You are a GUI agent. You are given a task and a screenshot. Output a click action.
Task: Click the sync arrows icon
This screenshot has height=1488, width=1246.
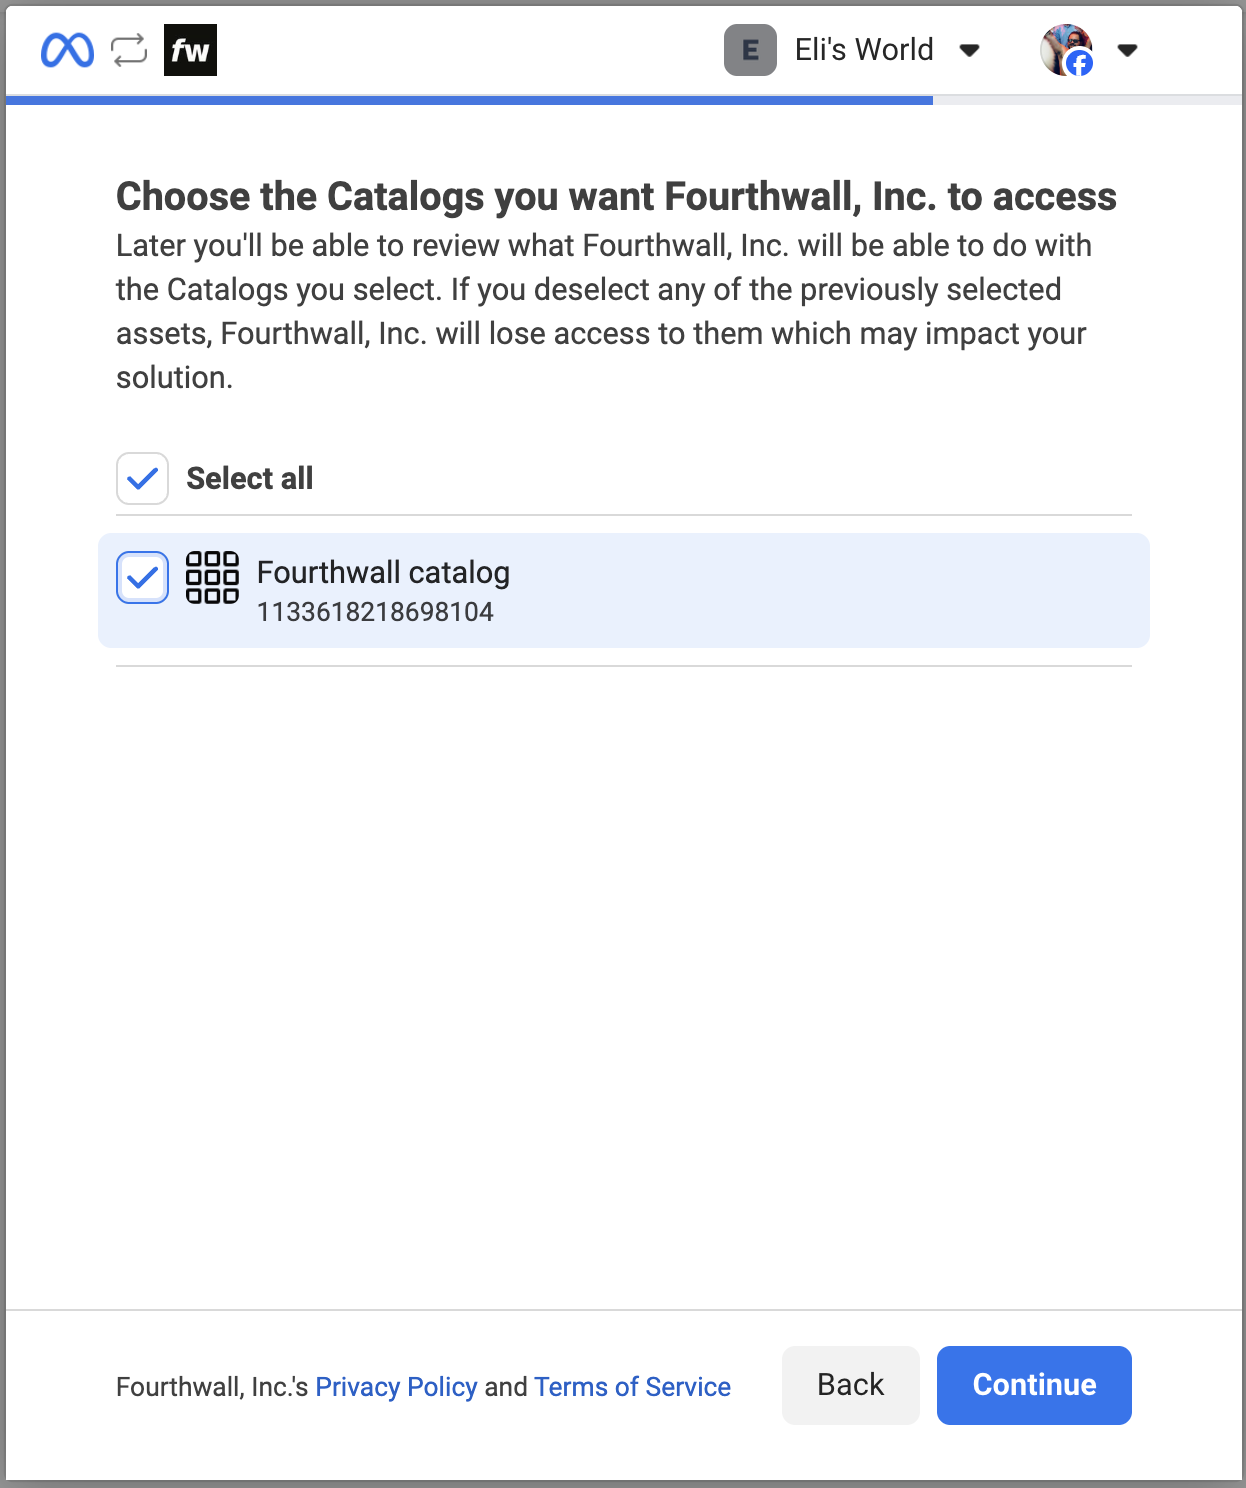129,50
